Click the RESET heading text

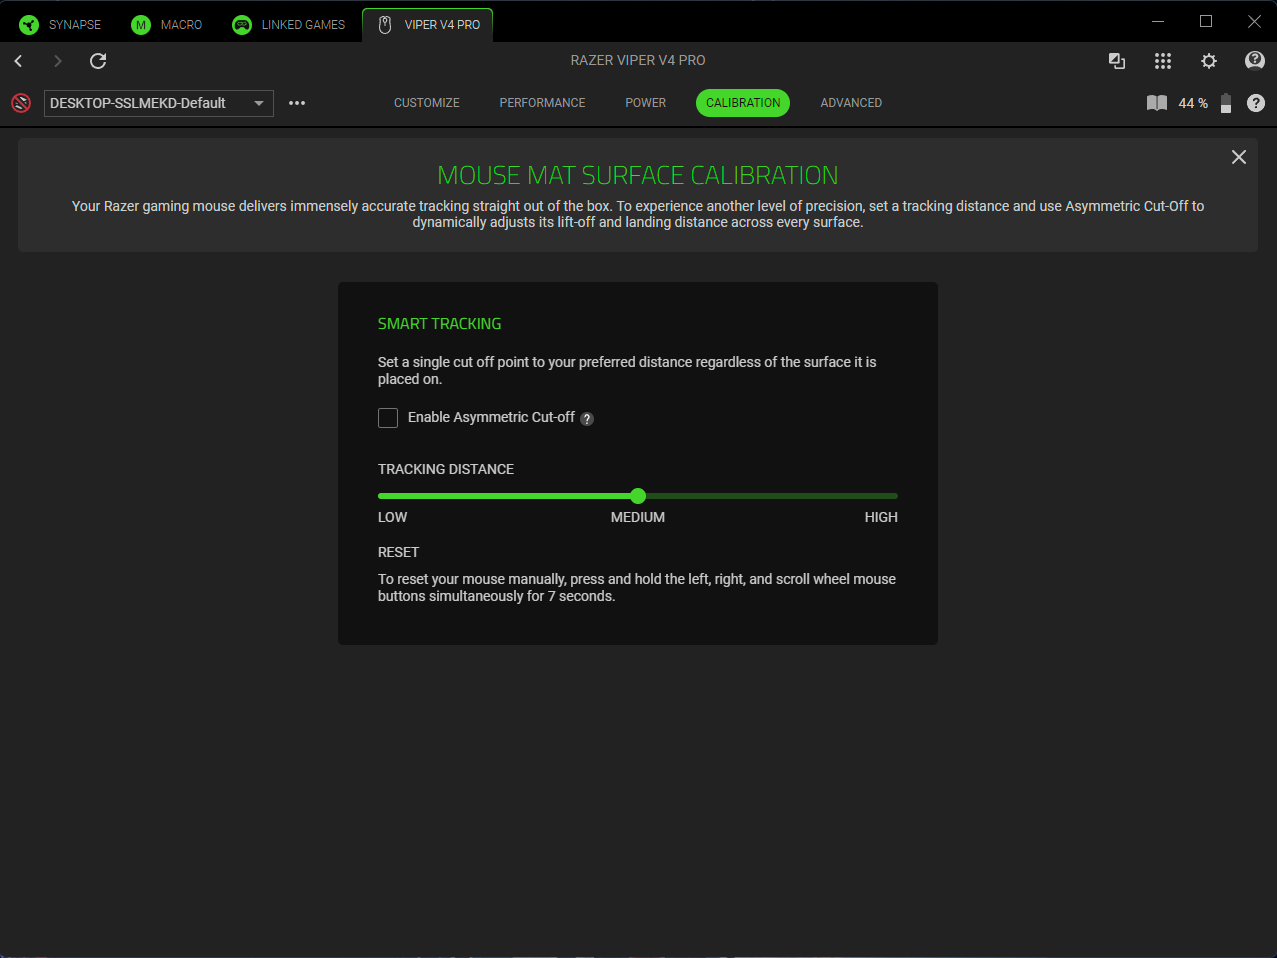point(398,552)
